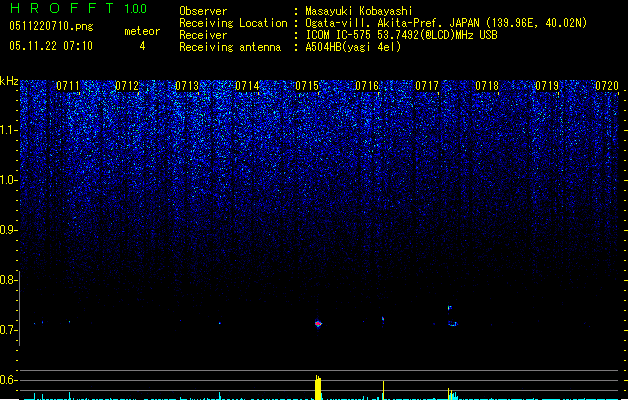The width and height of the screenshot is (629, 400).
Task: Click the Receiving Location field label
Action: [233, 23]
